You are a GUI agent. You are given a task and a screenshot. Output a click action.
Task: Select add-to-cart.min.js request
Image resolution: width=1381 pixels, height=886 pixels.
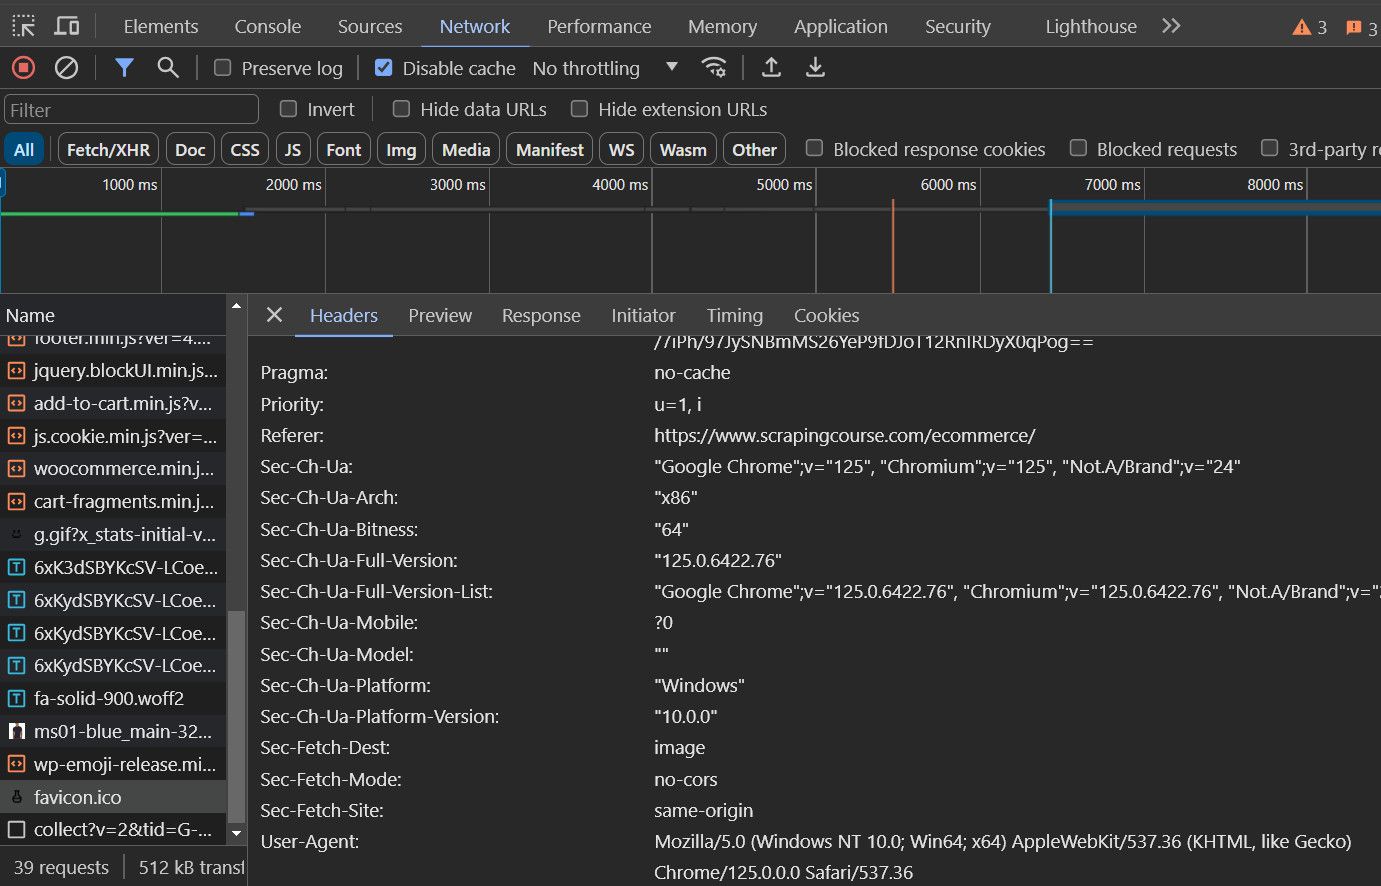[113, 404]
